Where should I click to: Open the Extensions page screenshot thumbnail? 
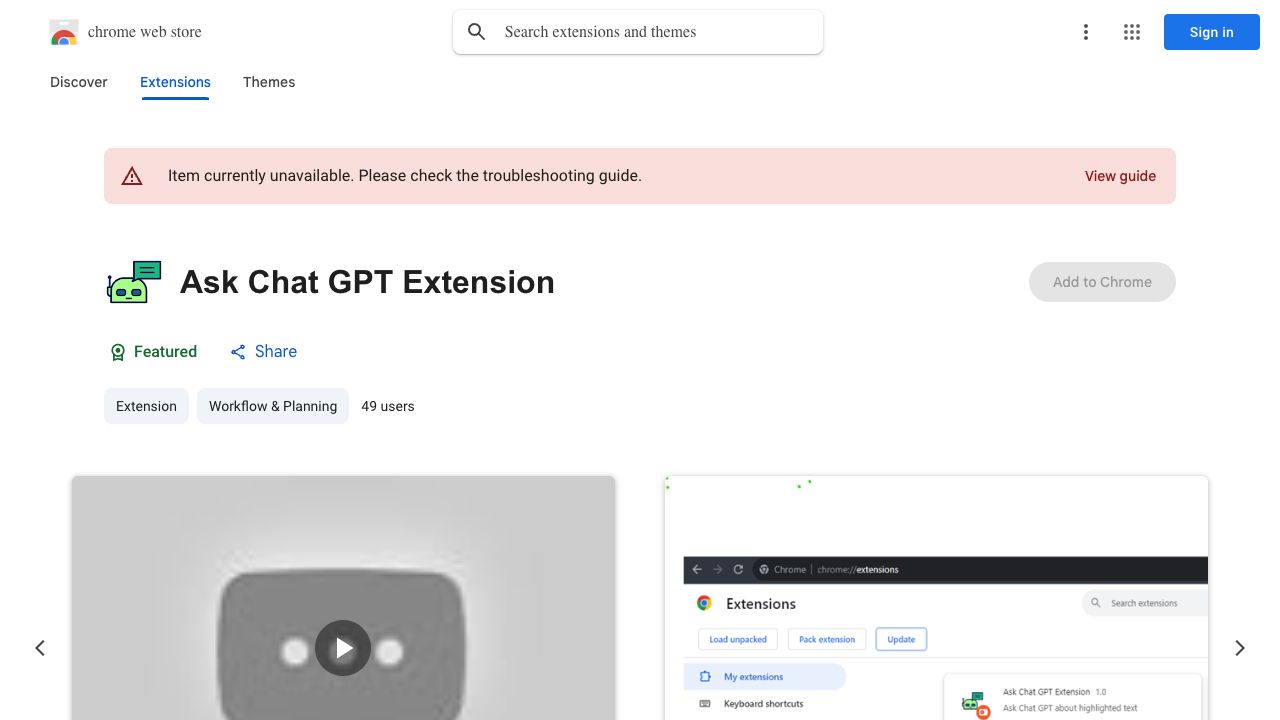(x=936, y=598)
